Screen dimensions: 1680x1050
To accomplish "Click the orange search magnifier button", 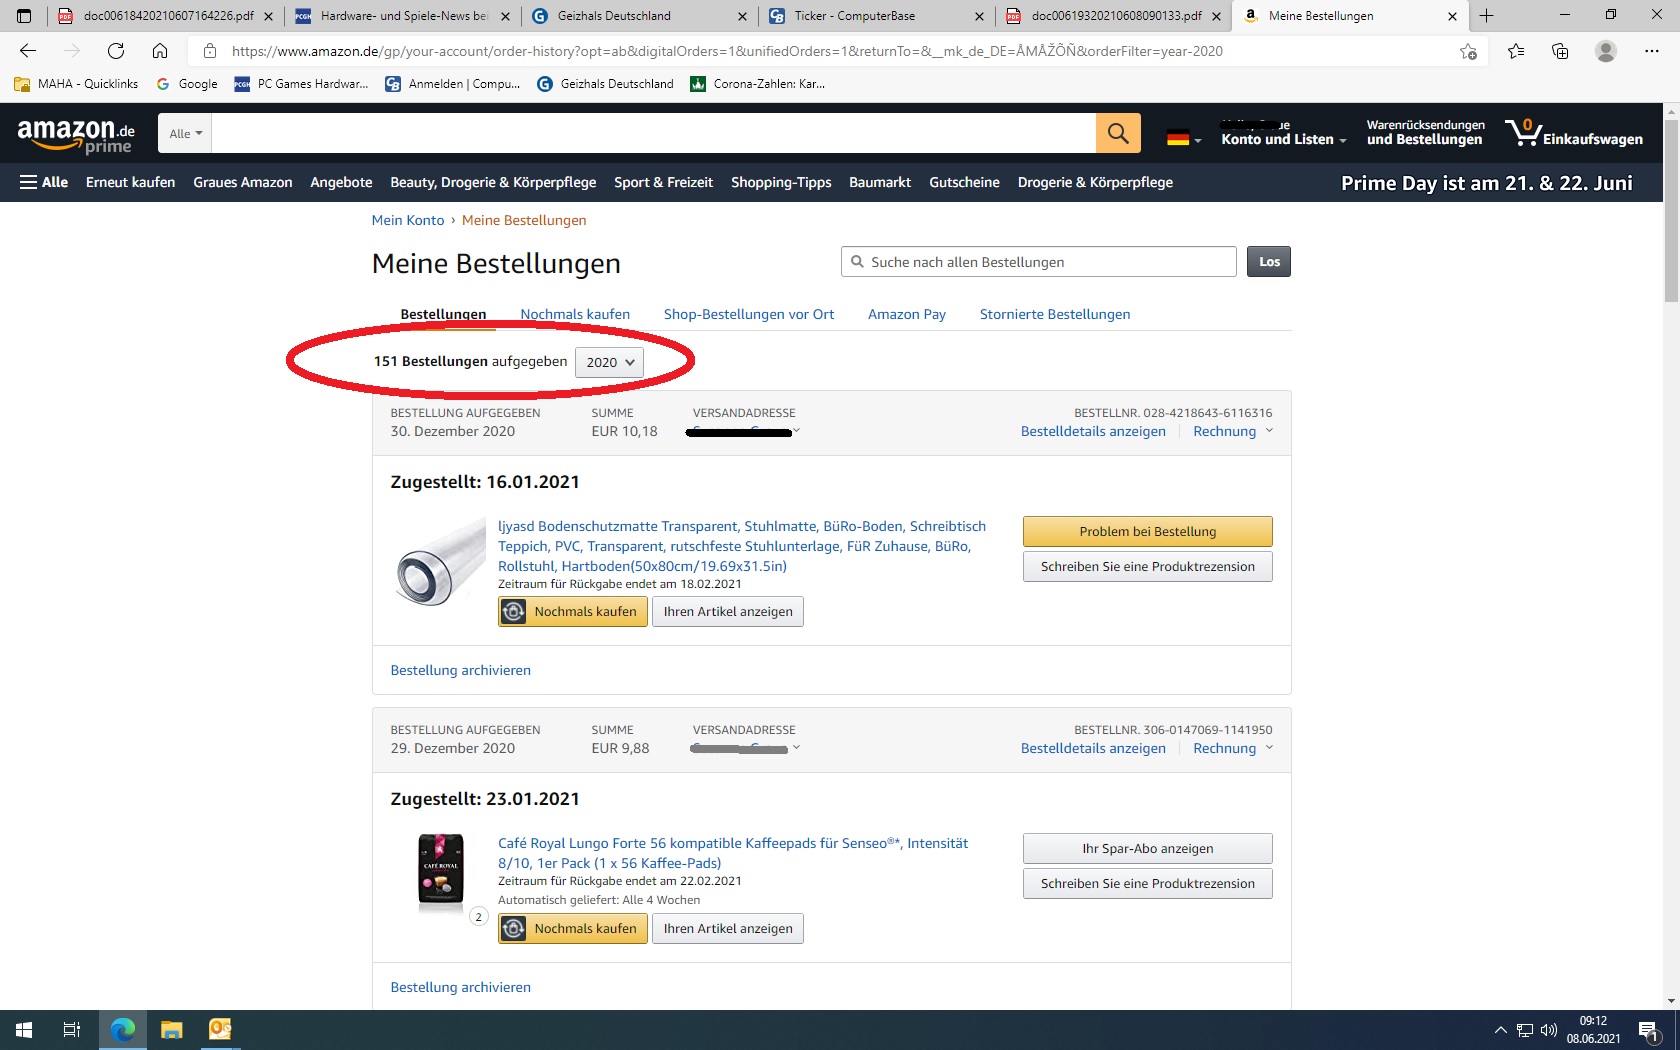I will 1118,133.
